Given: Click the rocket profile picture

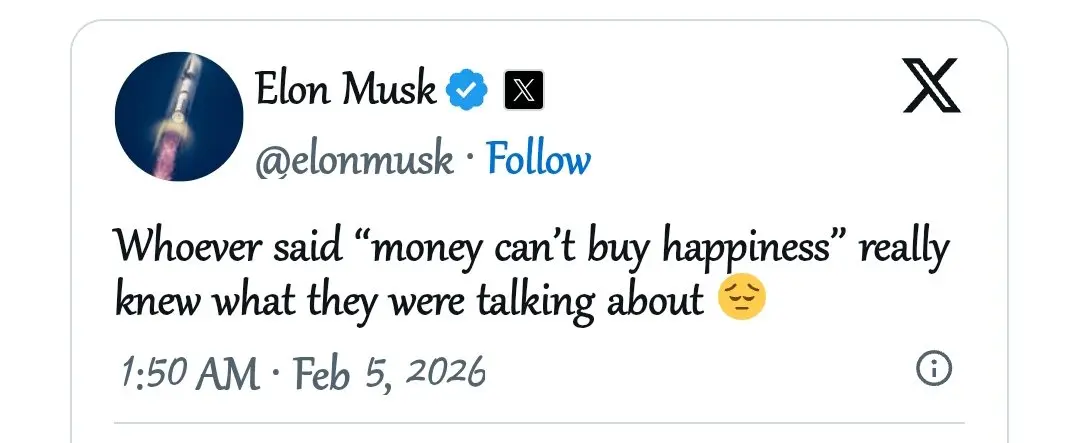Looking at the screenshot, I should pos(180,118).
